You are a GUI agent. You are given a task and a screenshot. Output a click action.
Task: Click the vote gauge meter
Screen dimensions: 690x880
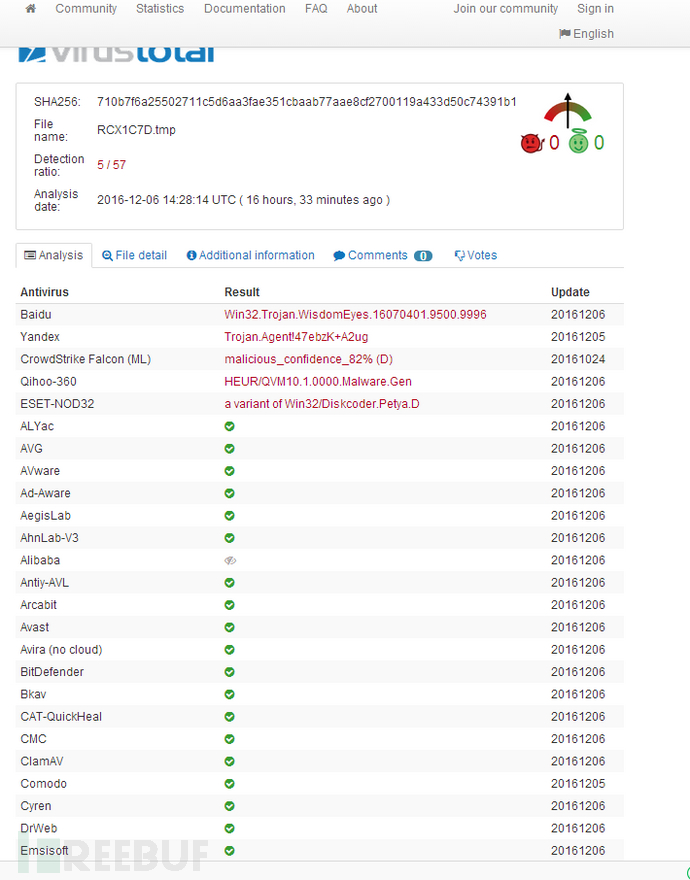568,110
